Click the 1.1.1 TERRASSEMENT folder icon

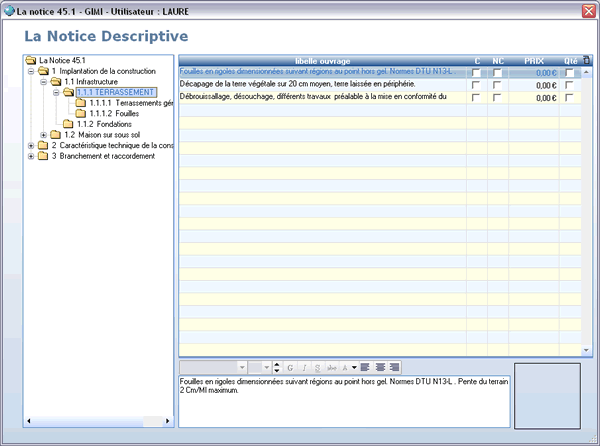pyautogui.click(x=68, y=92)
